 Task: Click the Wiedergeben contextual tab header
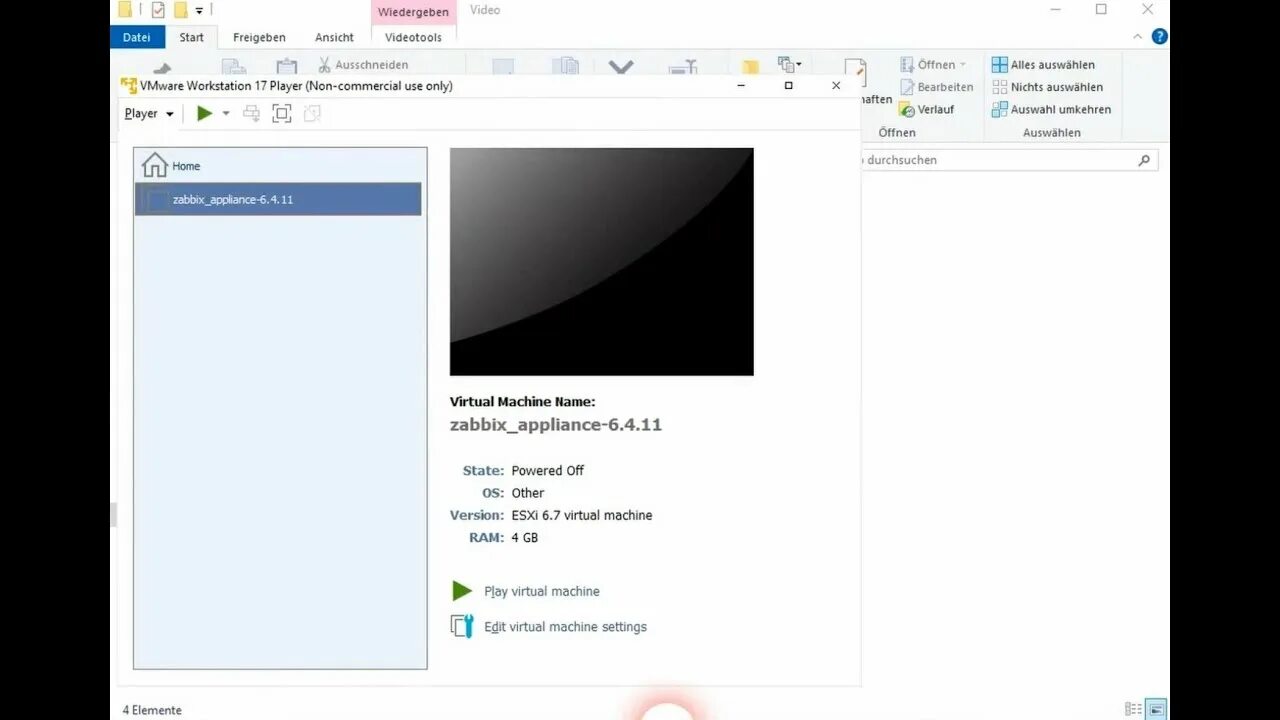click(x=413, y=12)
